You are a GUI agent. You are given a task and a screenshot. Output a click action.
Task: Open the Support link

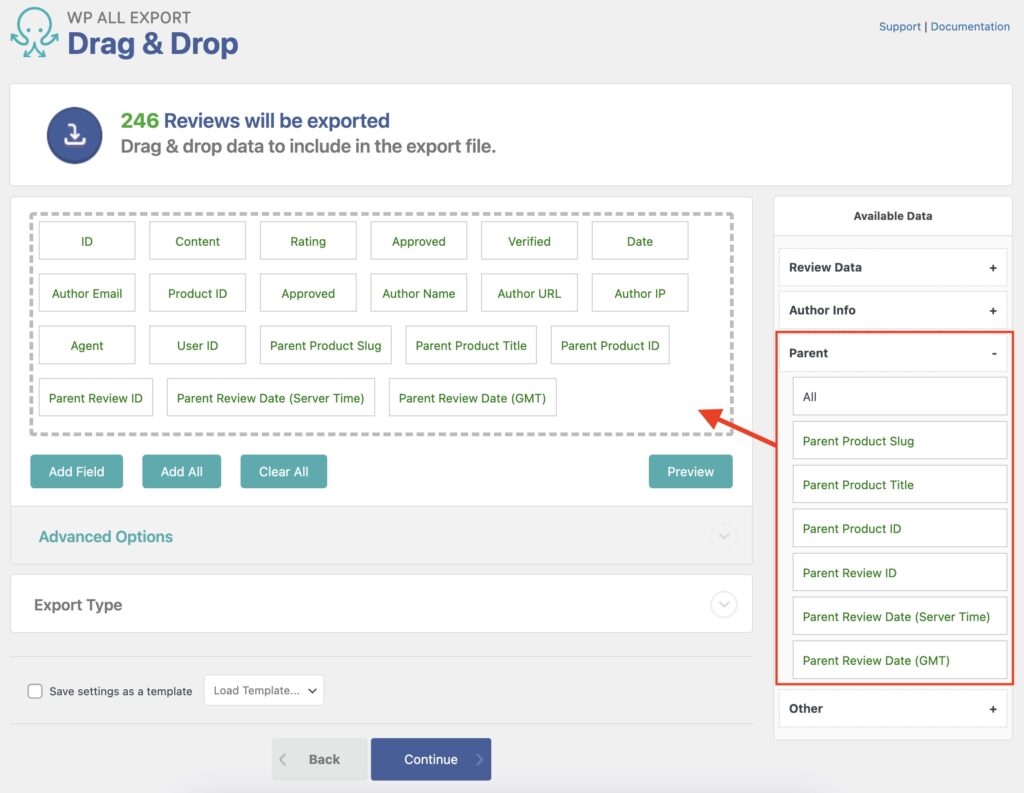coord(899,26)
